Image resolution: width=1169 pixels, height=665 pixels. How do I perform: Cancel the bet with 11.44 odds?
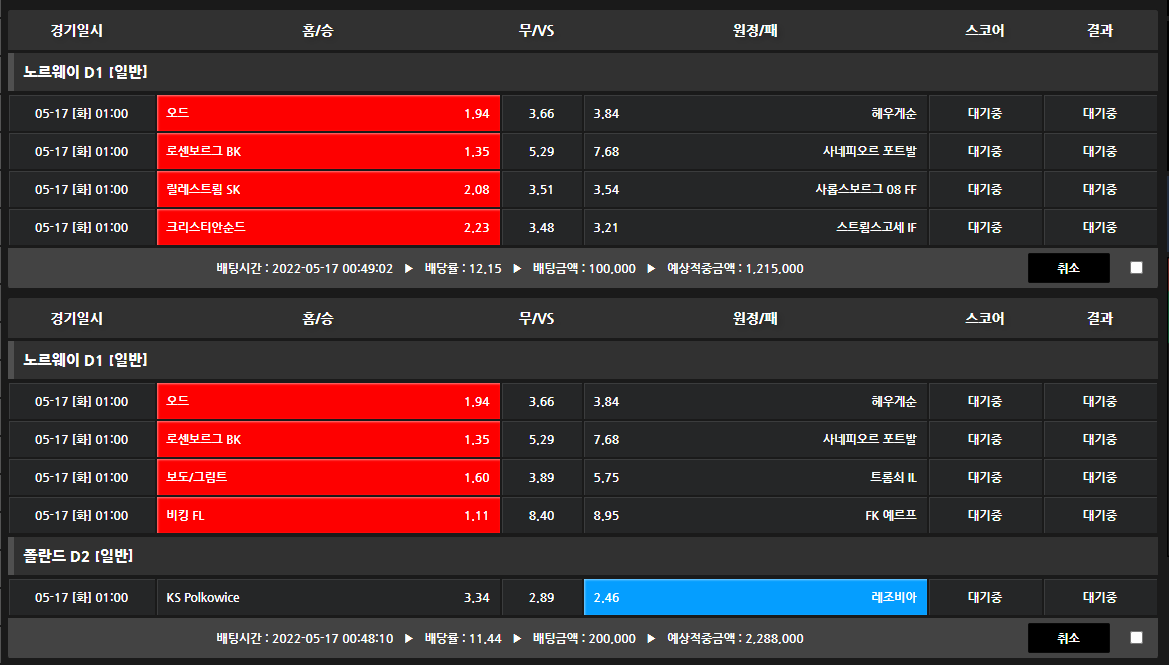click(x=1068, y=638)
